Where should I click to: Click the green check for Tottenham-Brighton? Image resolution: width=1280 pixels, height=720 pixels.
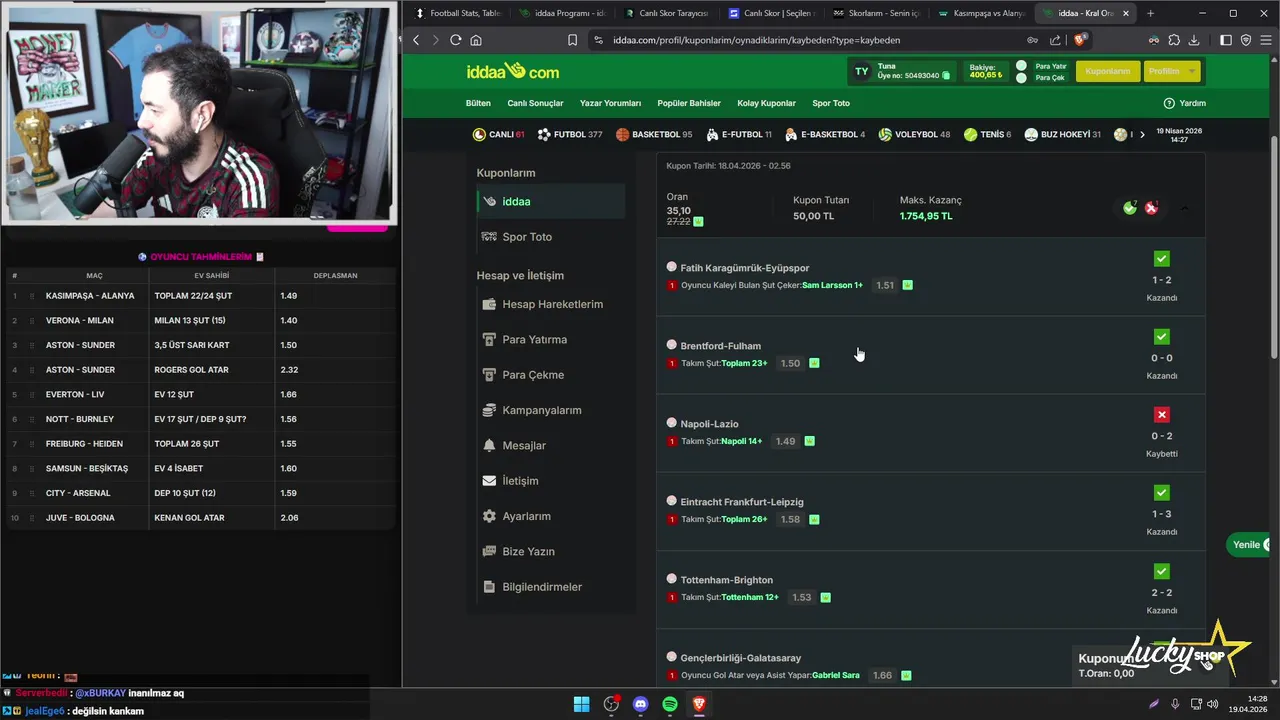(1161, 571)
